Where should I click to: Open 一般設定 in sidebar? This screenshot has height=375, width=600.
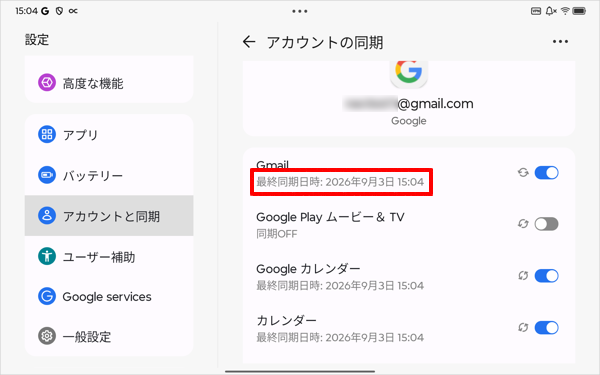click(109, 336)
